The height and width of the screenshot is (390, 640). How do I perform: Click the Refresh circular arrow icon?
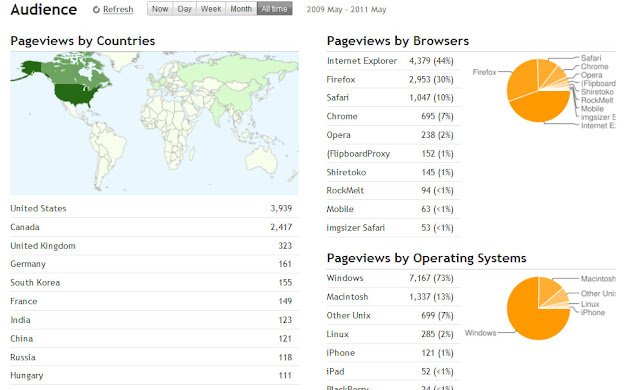[x=96, y=9]
